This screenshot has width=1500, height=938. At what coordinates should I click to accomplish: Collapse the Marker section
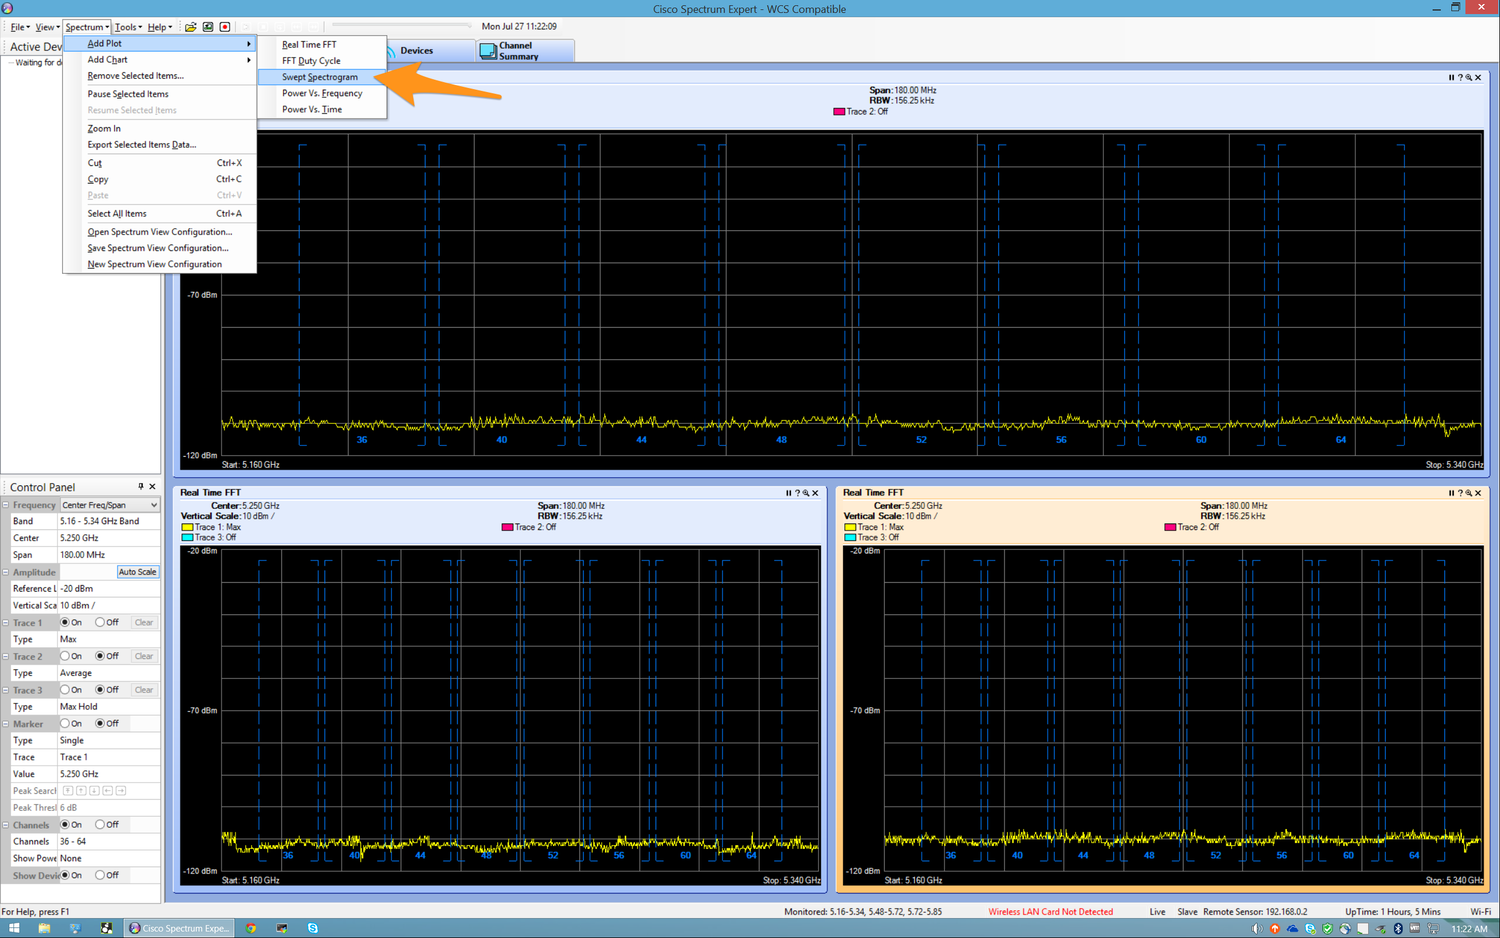(6, 723)
